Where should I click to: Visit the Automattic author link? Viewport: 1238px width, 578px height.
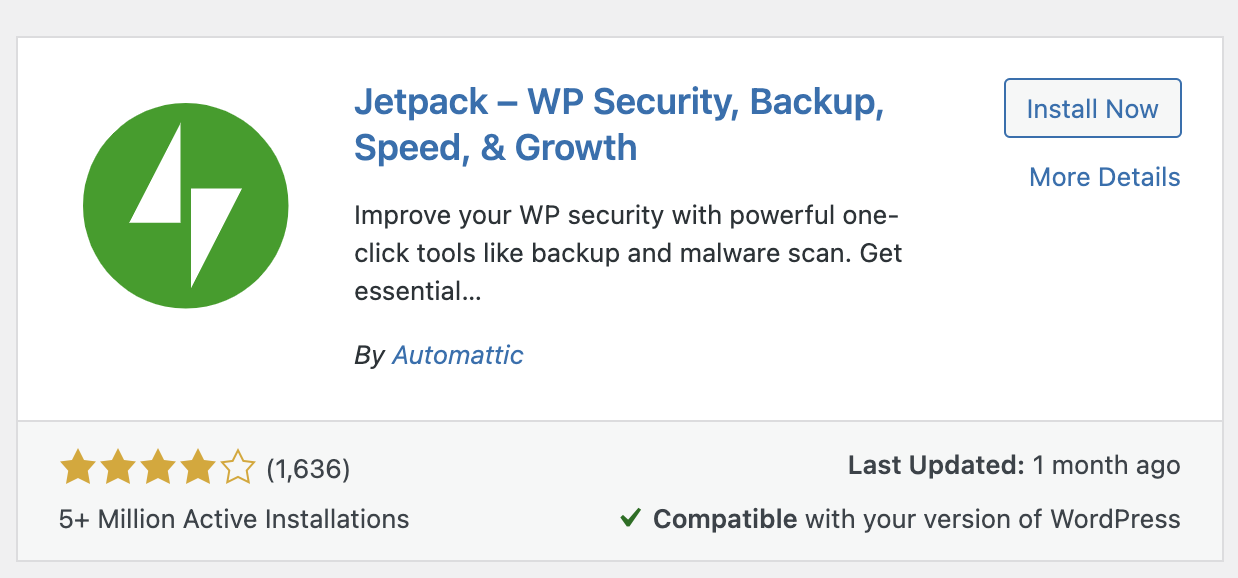pos(457,354)
